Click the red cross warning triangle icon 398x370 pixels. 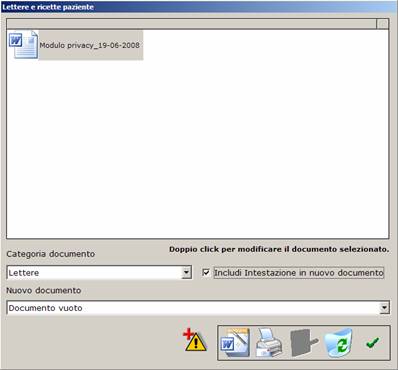point(195,340)
